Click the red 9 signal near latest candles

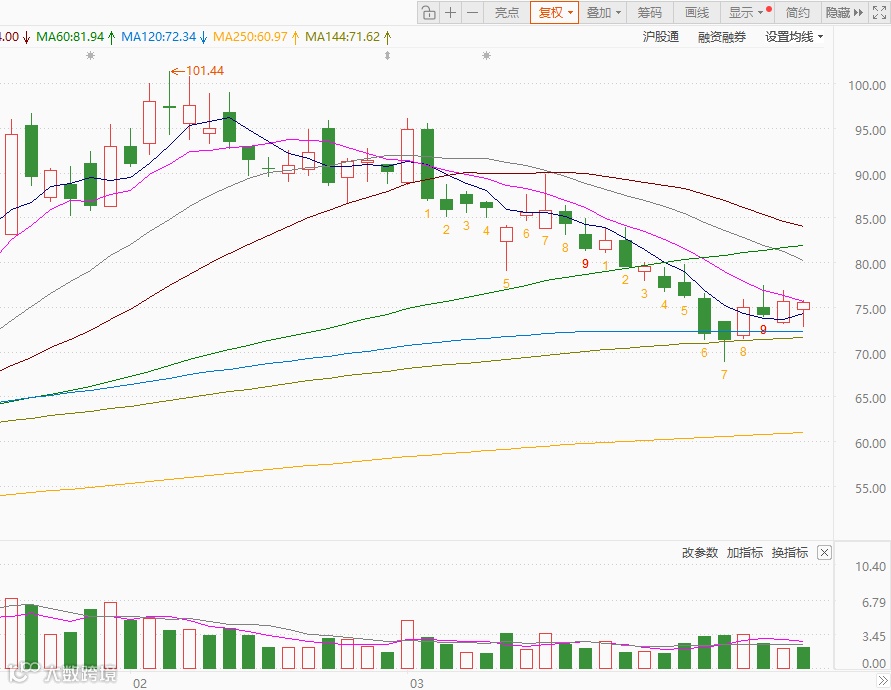(x=763, y=330)
